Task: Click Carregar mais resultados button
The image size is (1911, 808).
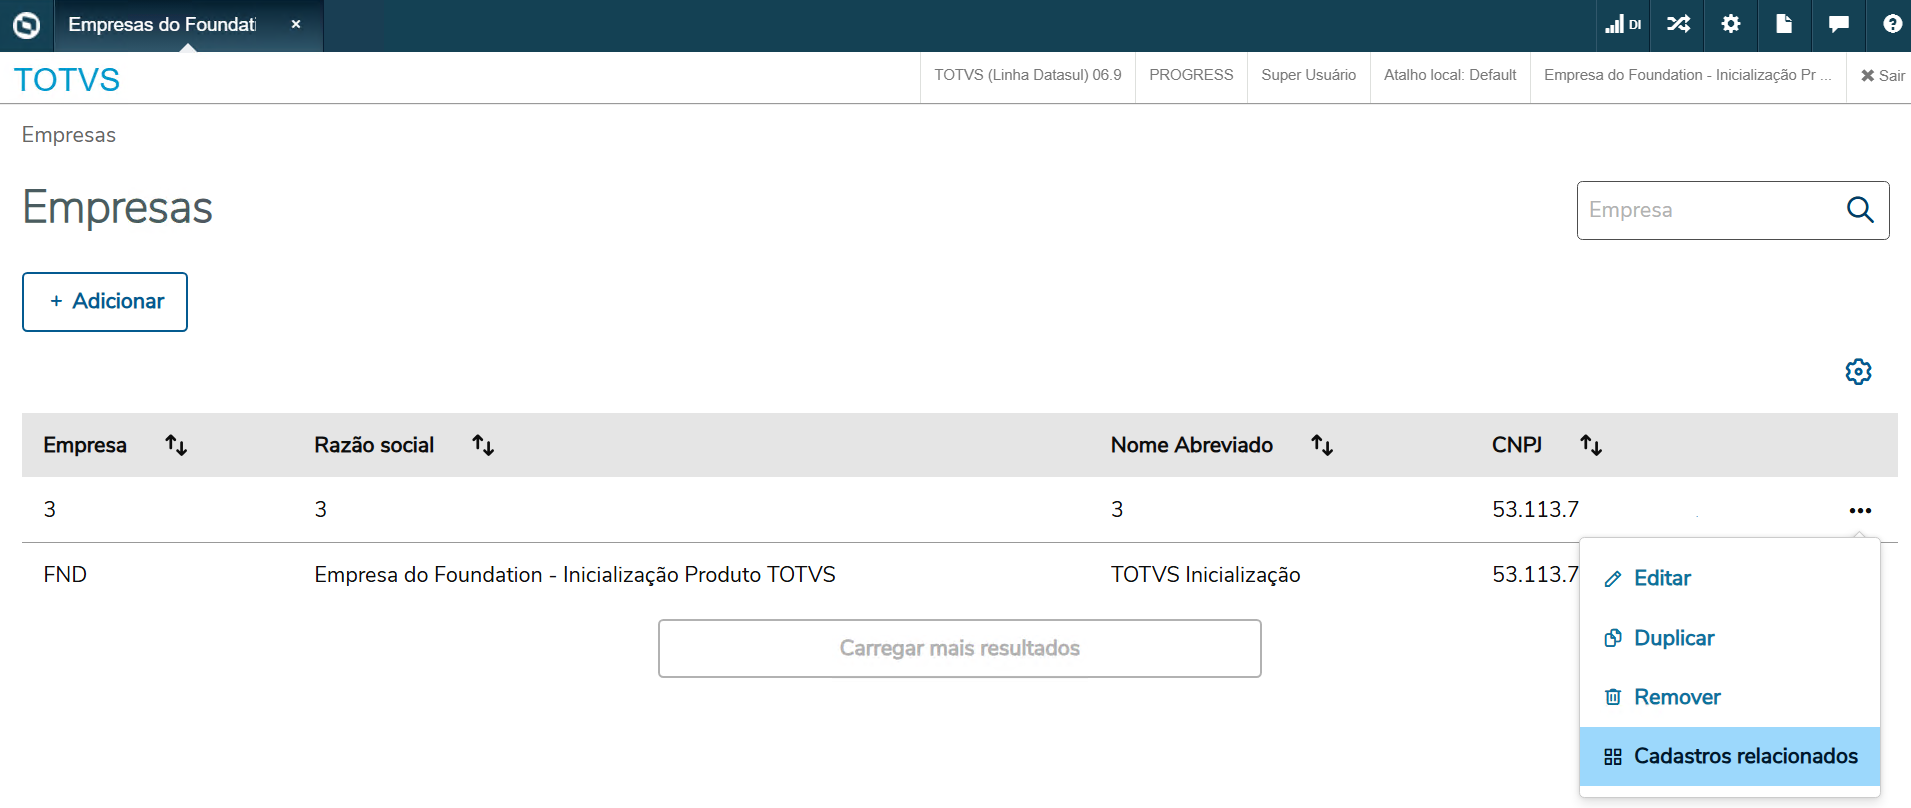Action: 960,648
